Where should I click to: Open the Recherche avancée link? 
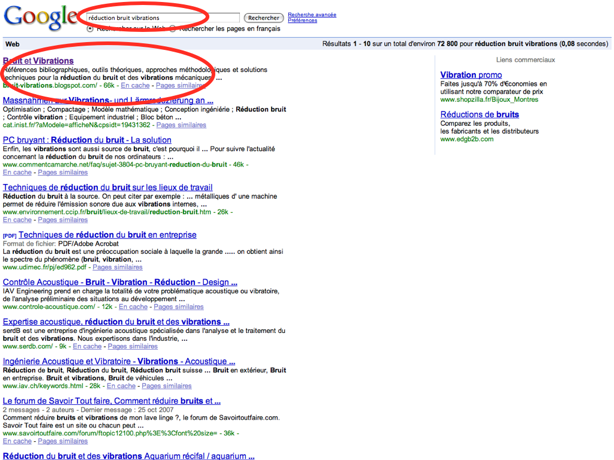pos(312,15)
